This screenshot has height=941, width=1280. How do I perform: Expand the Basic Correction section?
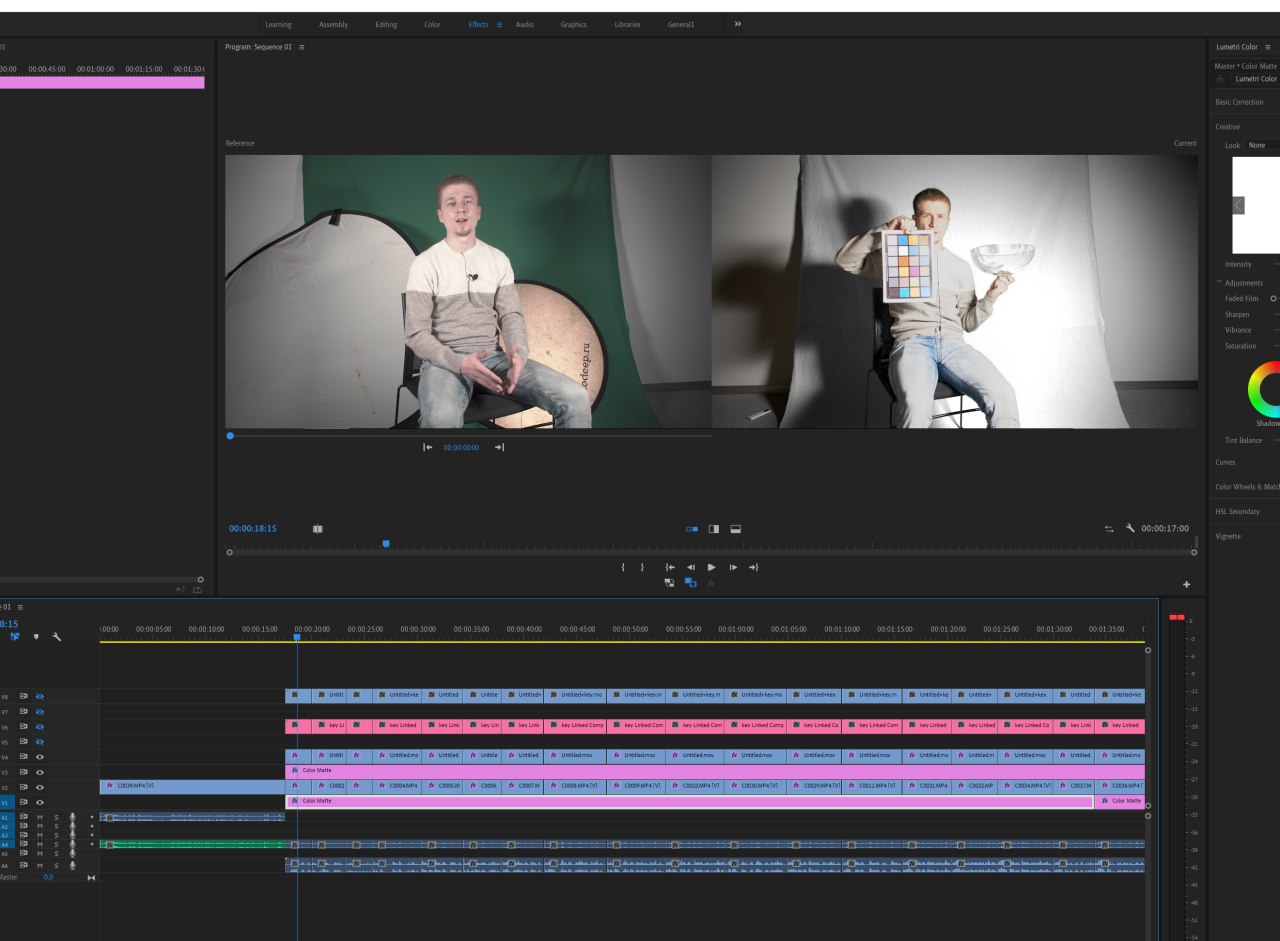(1239, 102)
